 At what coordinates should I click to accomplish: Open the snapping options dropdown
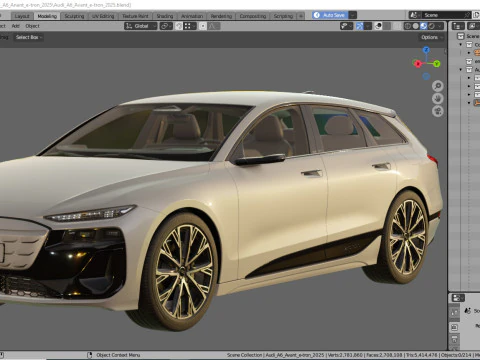pyautogui.click(x=190, y=26)
